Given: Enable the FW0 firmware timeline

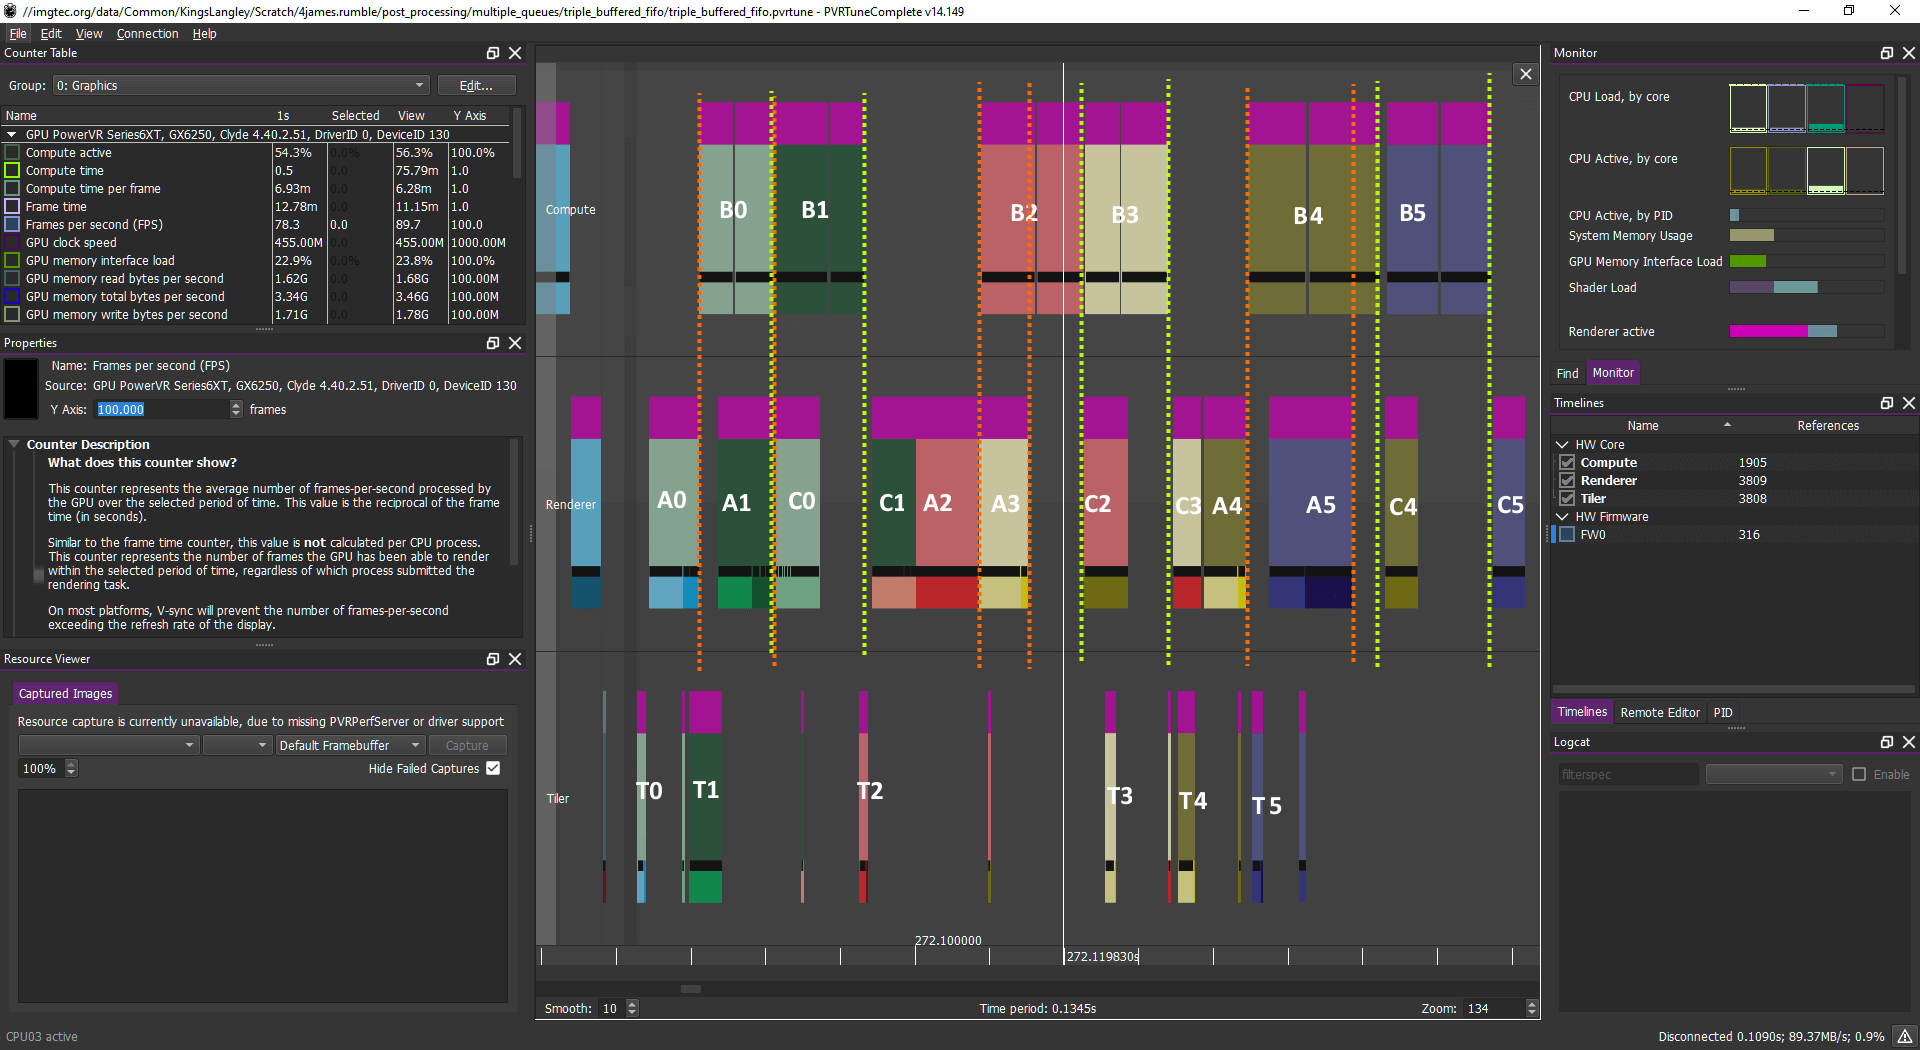Looking at the screenshot, I should pos(1567,535).
